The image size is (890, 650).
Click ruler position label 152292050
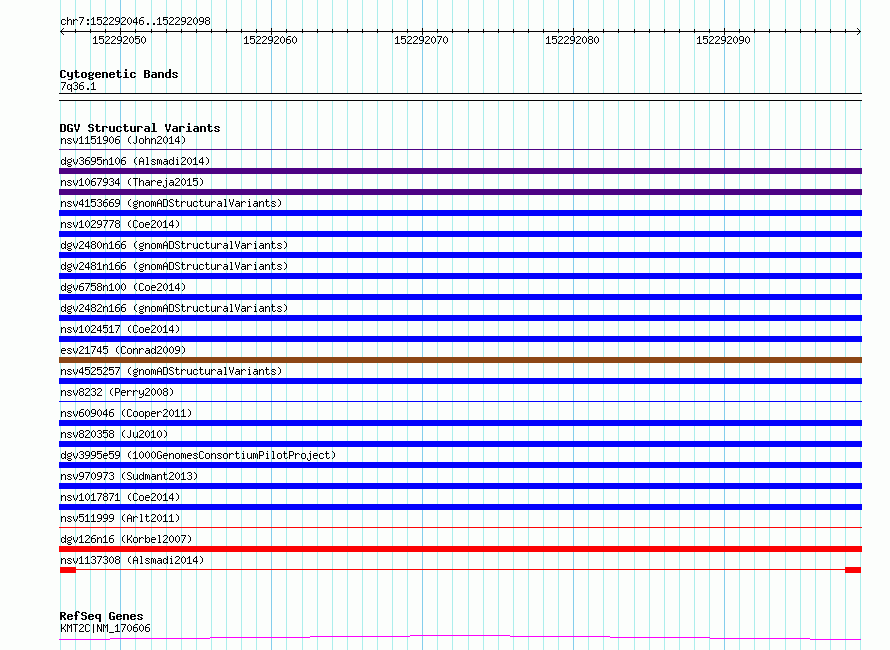[x=119, y=40]
